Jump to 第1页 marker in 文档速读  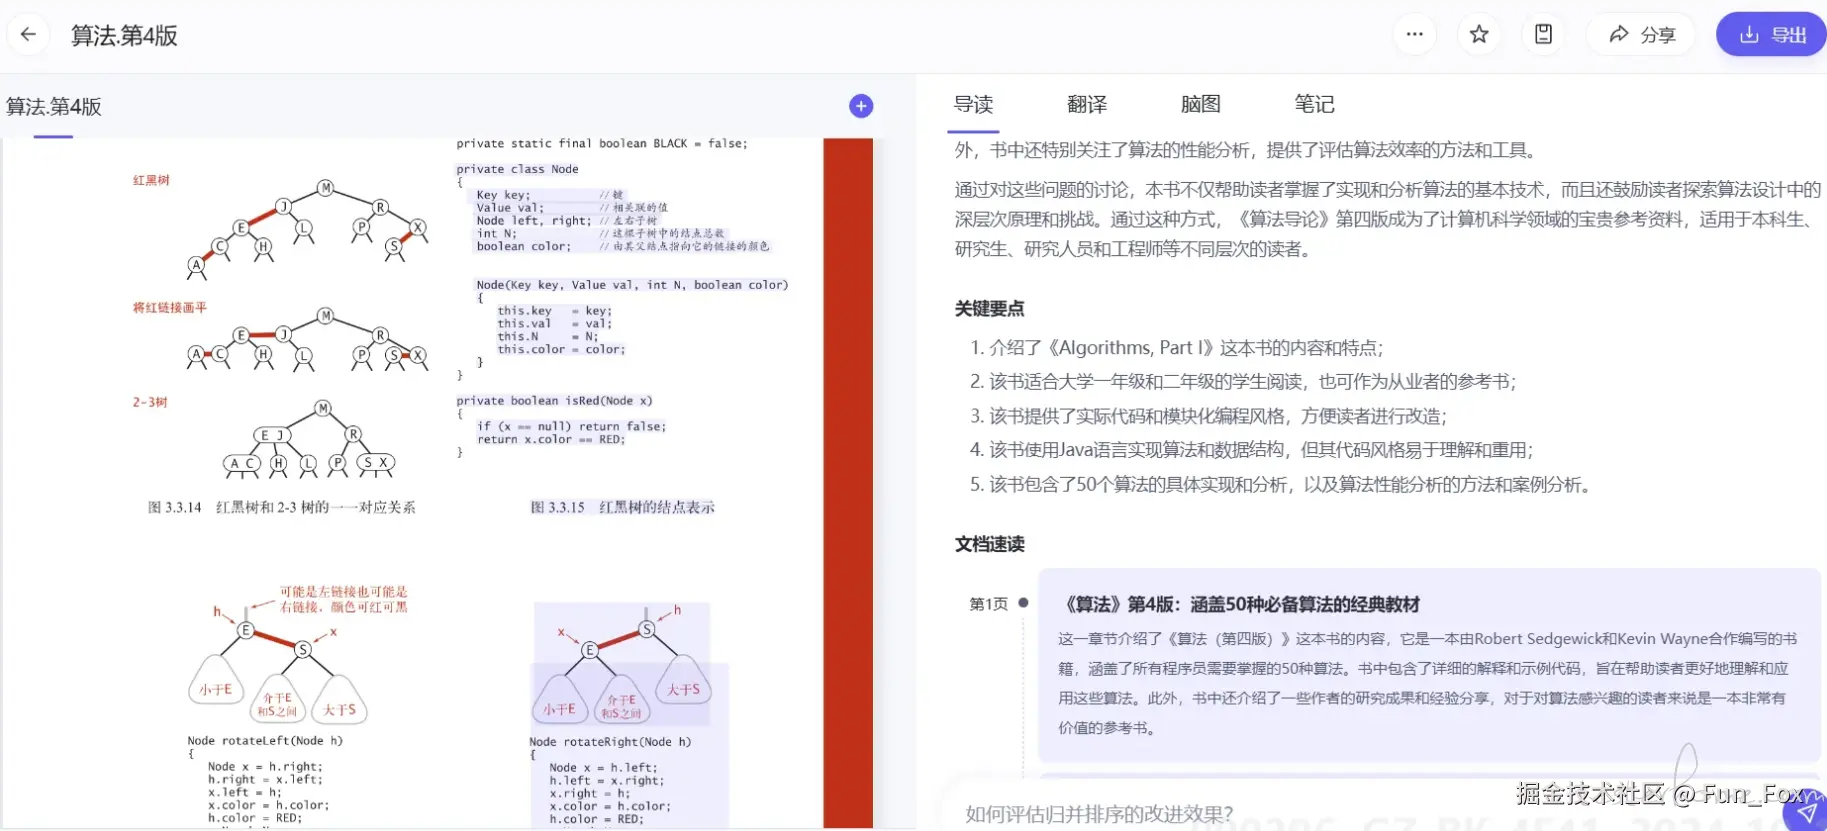989,604
